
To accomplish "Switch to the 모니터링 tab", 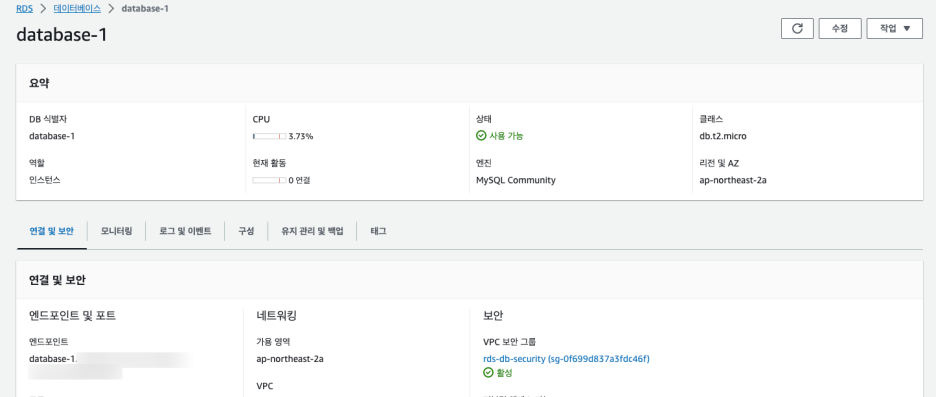I will click(116, 231).
